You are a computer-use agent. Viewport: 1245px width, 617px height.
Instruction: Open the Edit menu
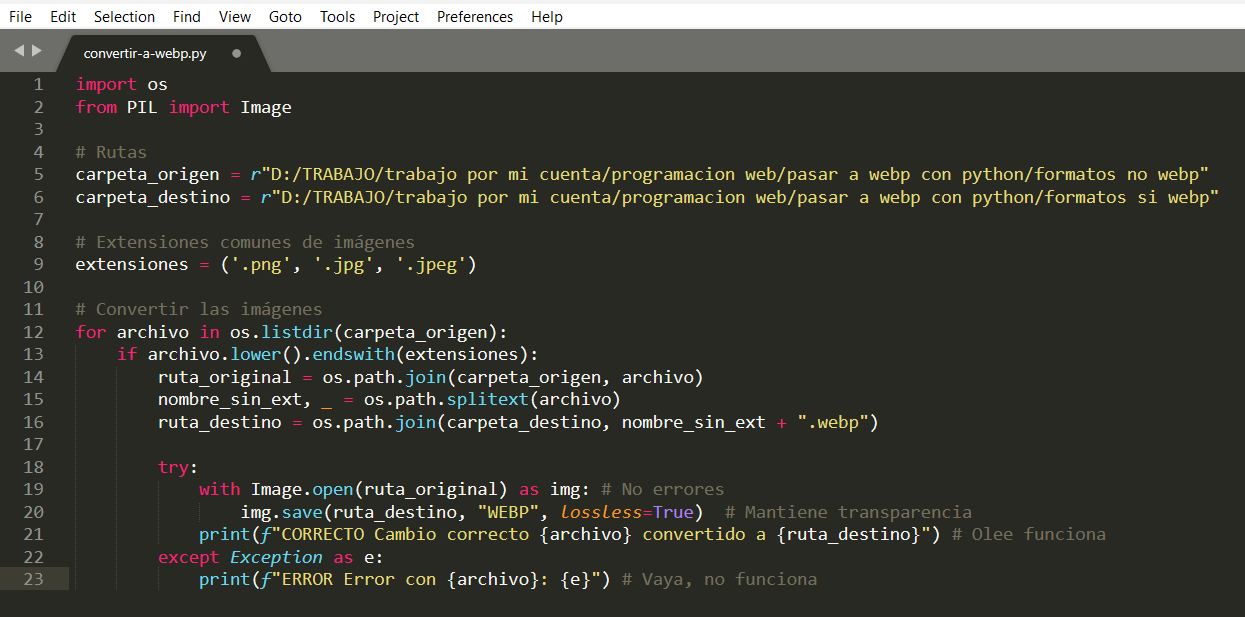tap(62, 16)
